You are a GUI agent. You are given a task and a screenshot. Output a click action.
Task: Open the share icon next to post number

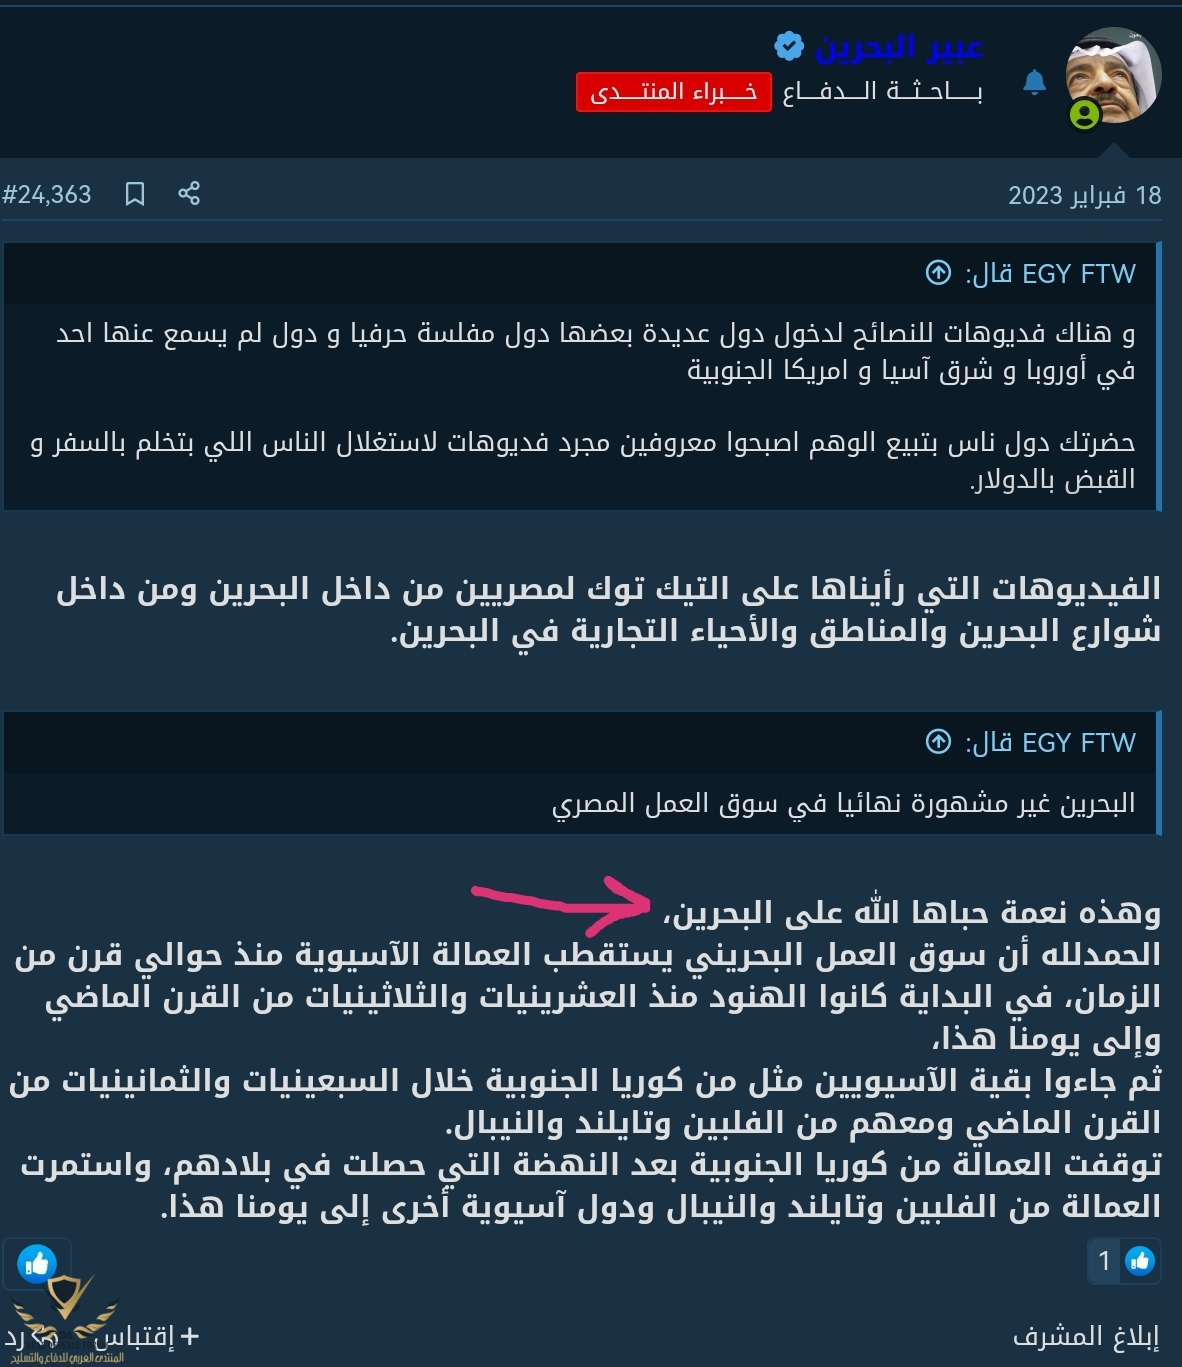(x=189, y=193)
